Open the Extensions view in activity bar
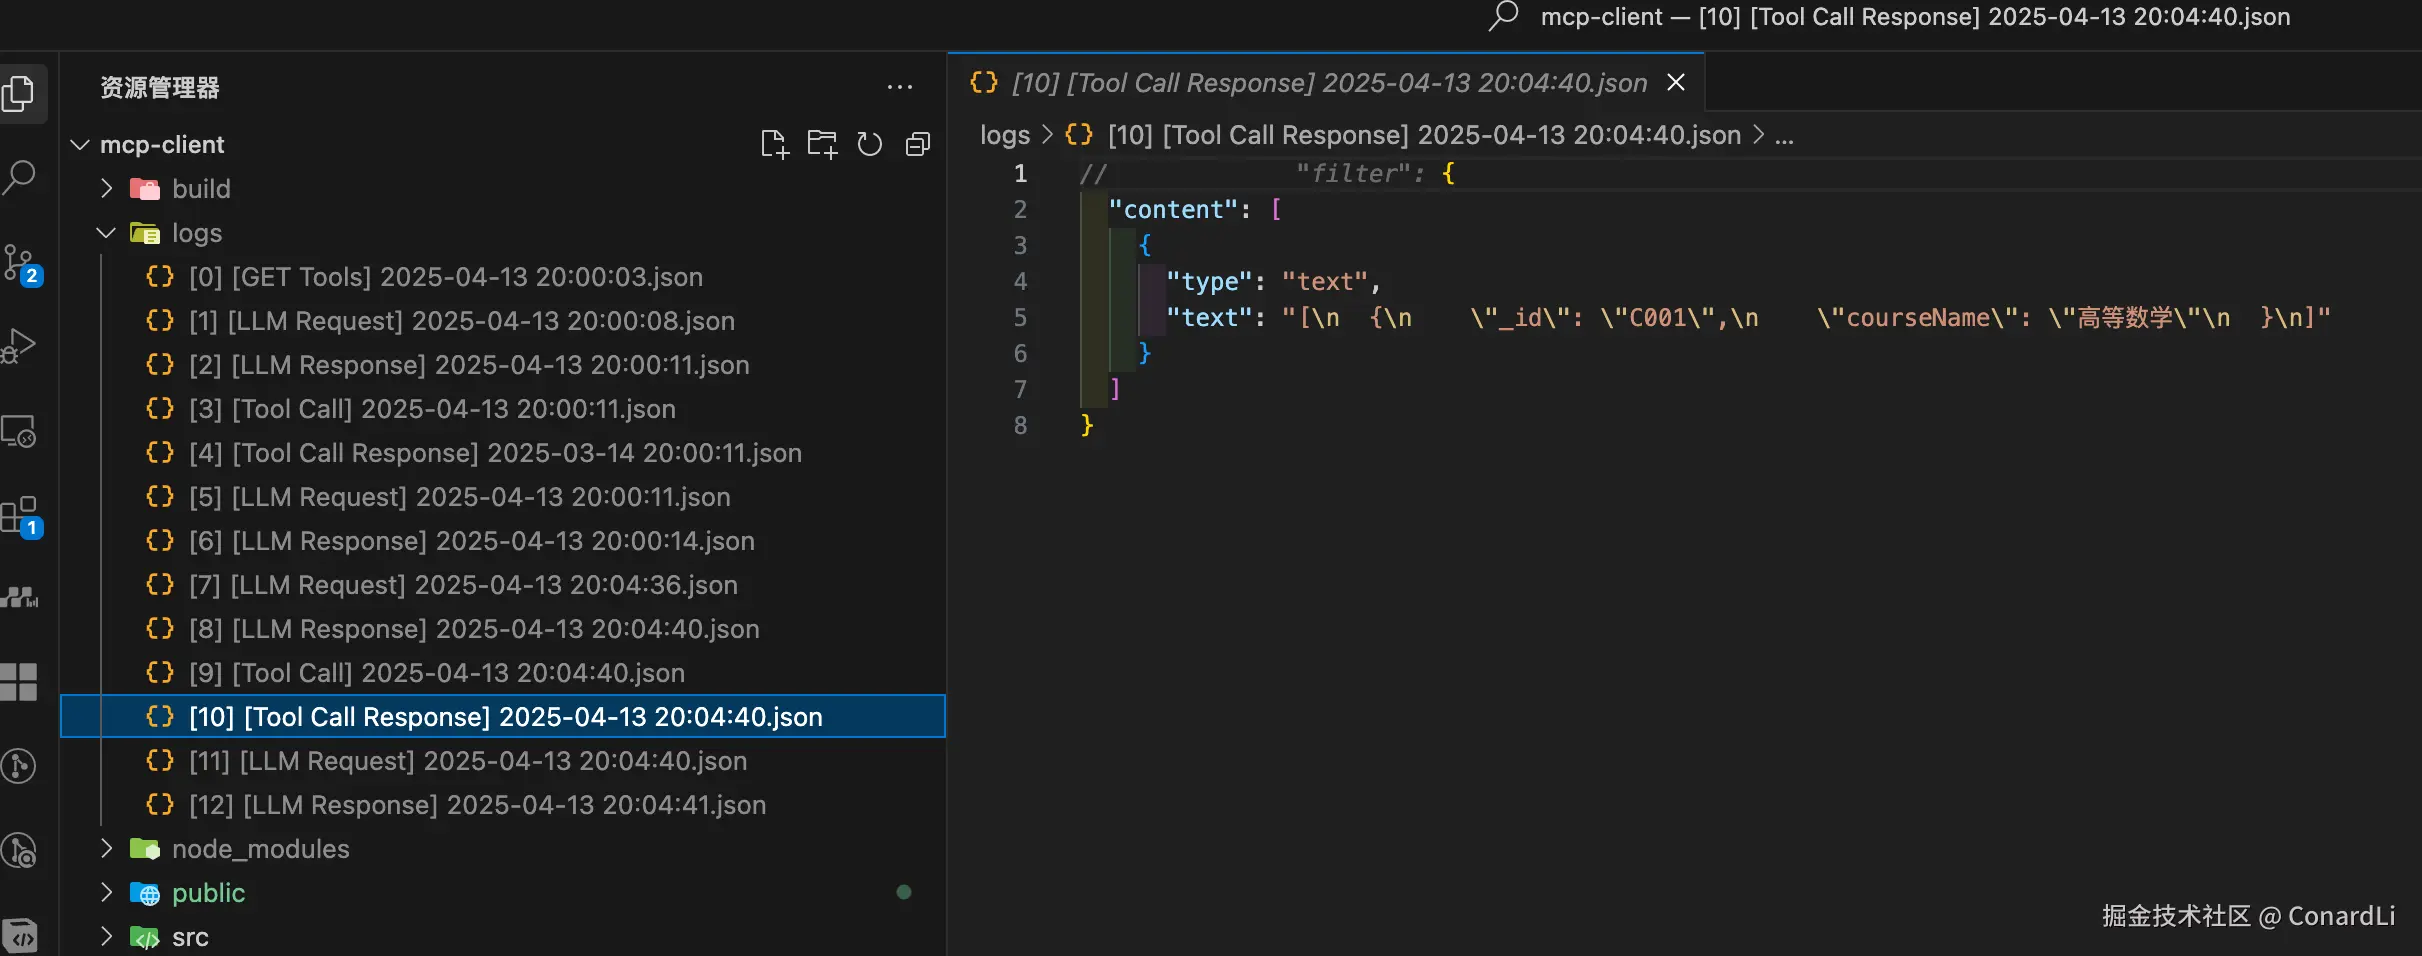The height and width of the screenshot is (956, 2422). (x=20, y=515)
